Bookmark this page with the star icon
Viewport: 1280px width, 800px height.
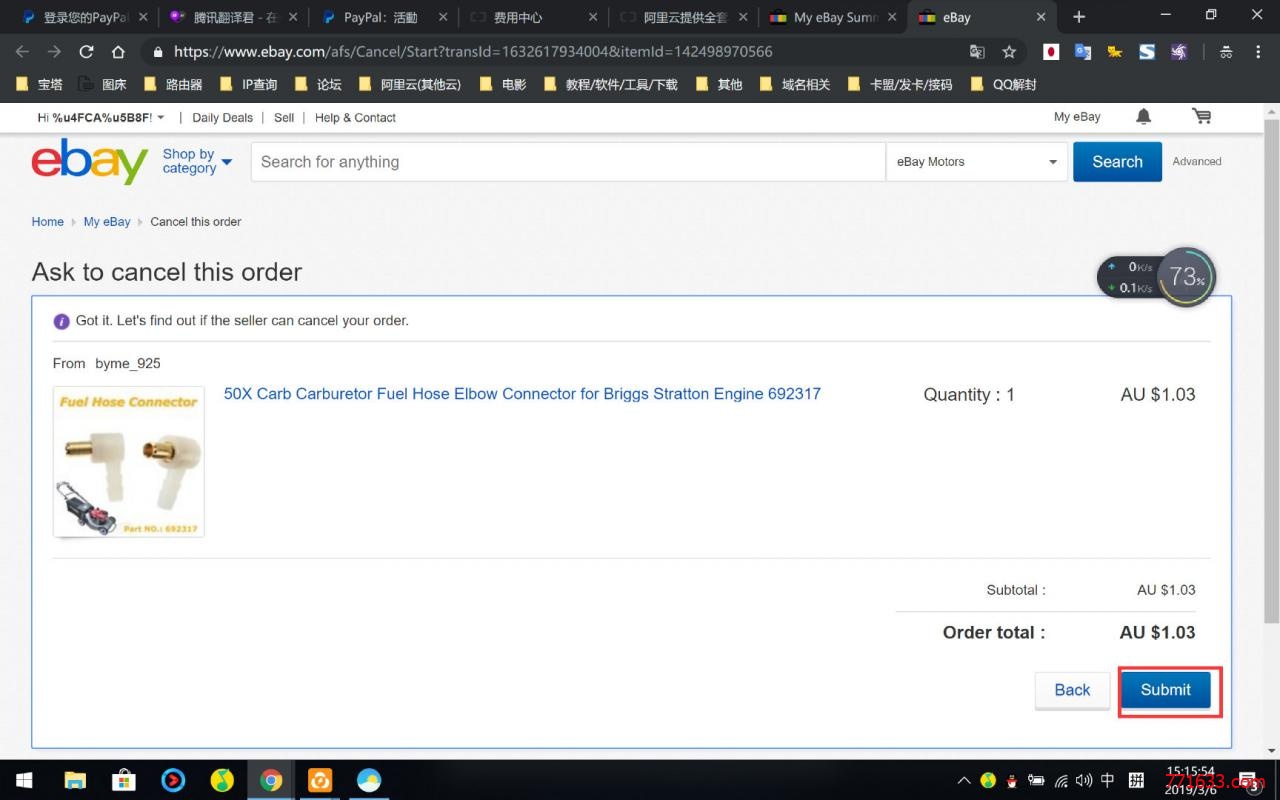click(x=1009, y=52)
